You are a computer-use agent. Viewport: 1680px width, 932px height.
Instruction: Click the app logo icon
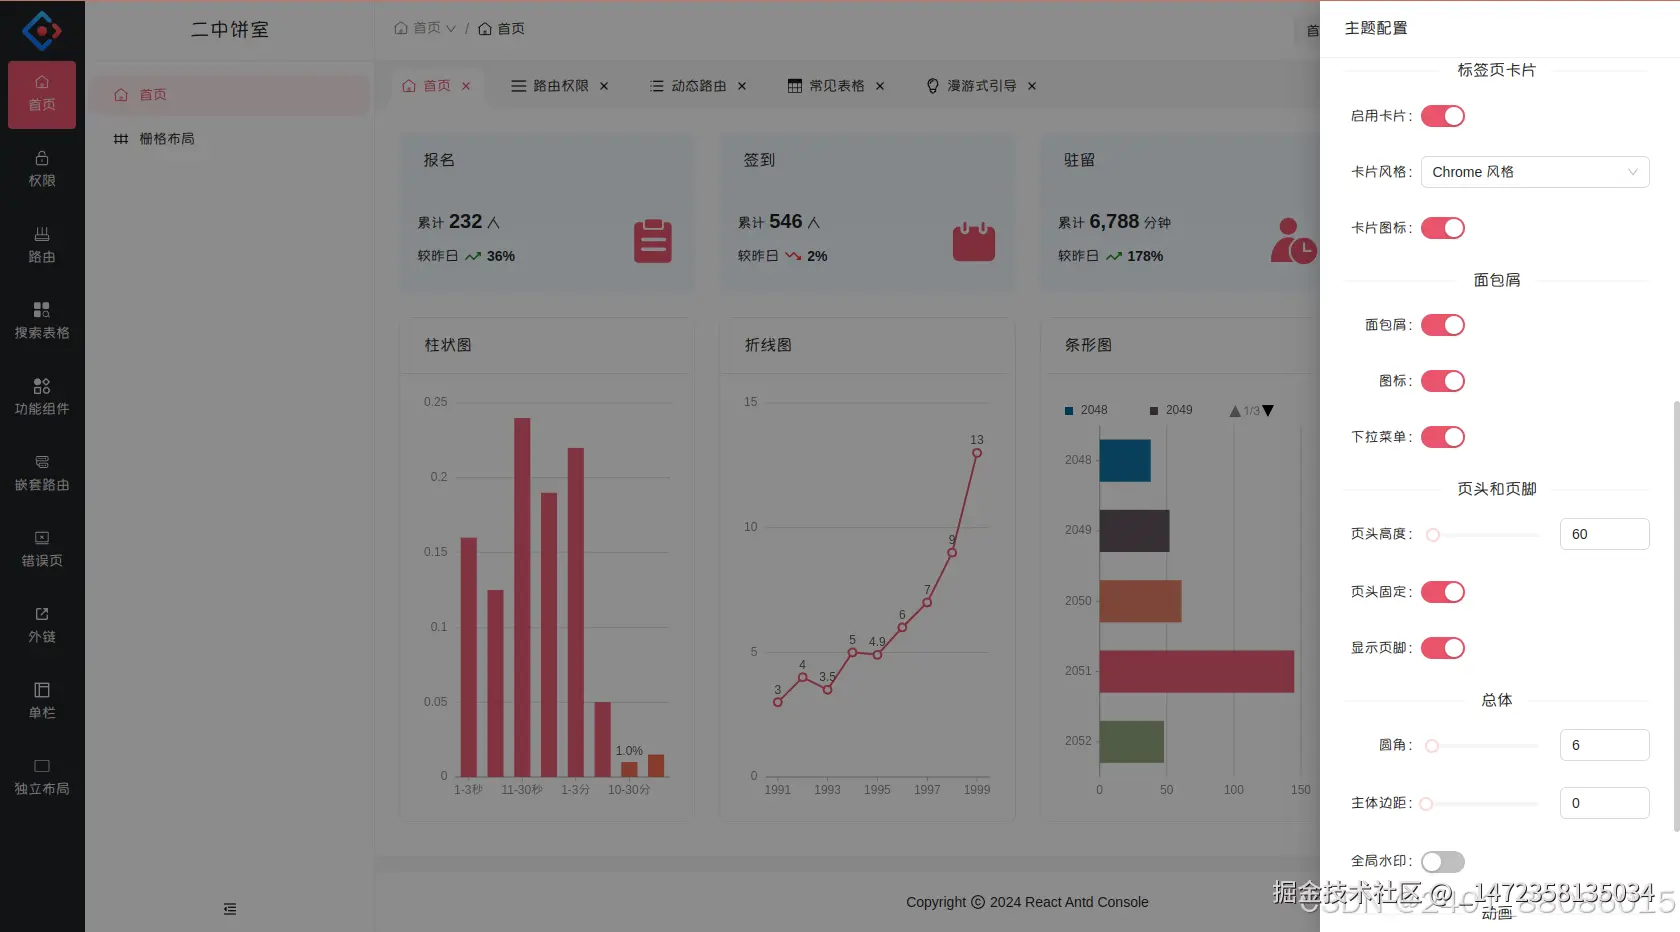tap(42, 31)
